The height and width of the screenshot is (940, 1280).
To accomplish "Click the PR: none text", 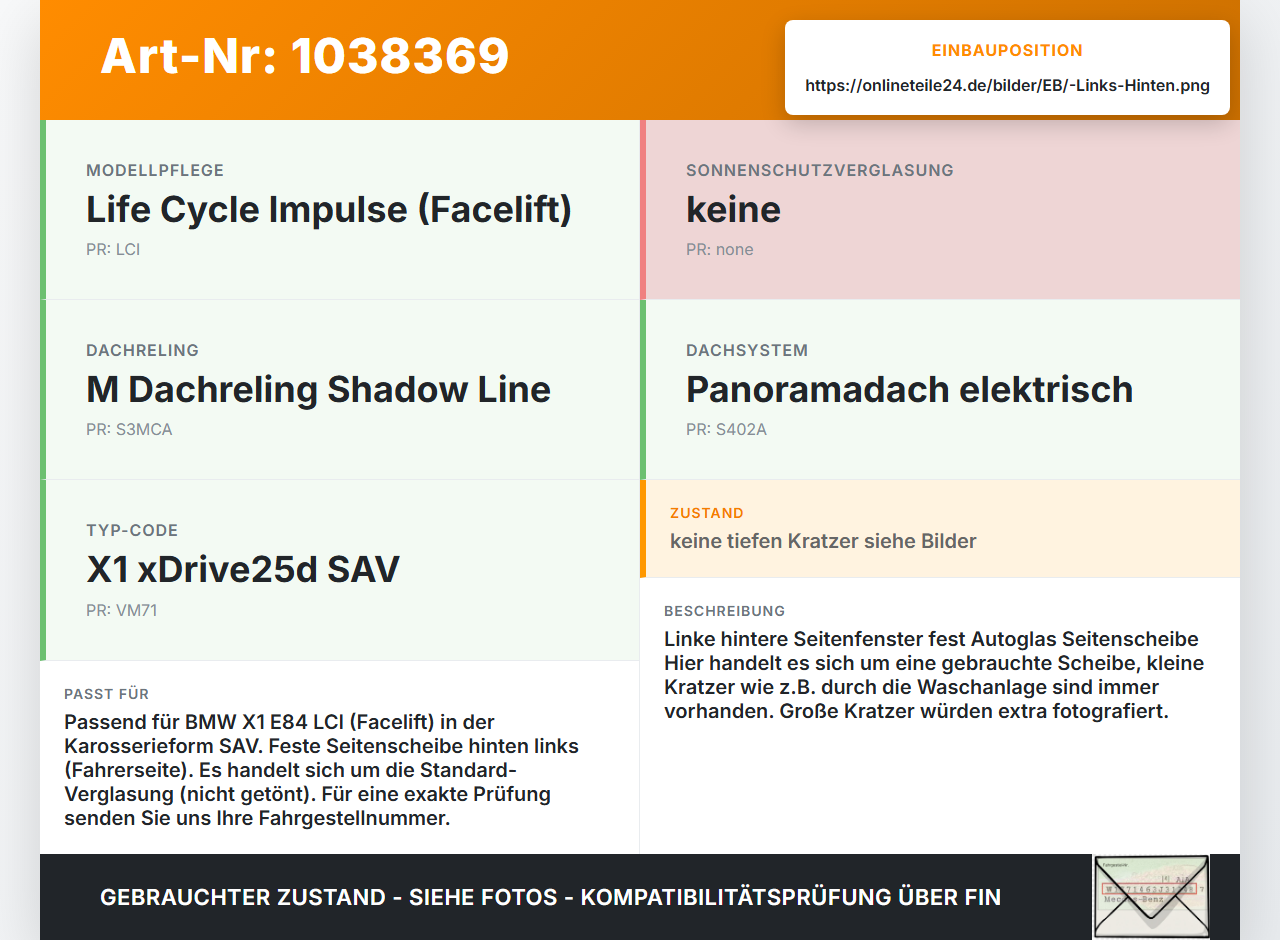I will tap(720, 250).
